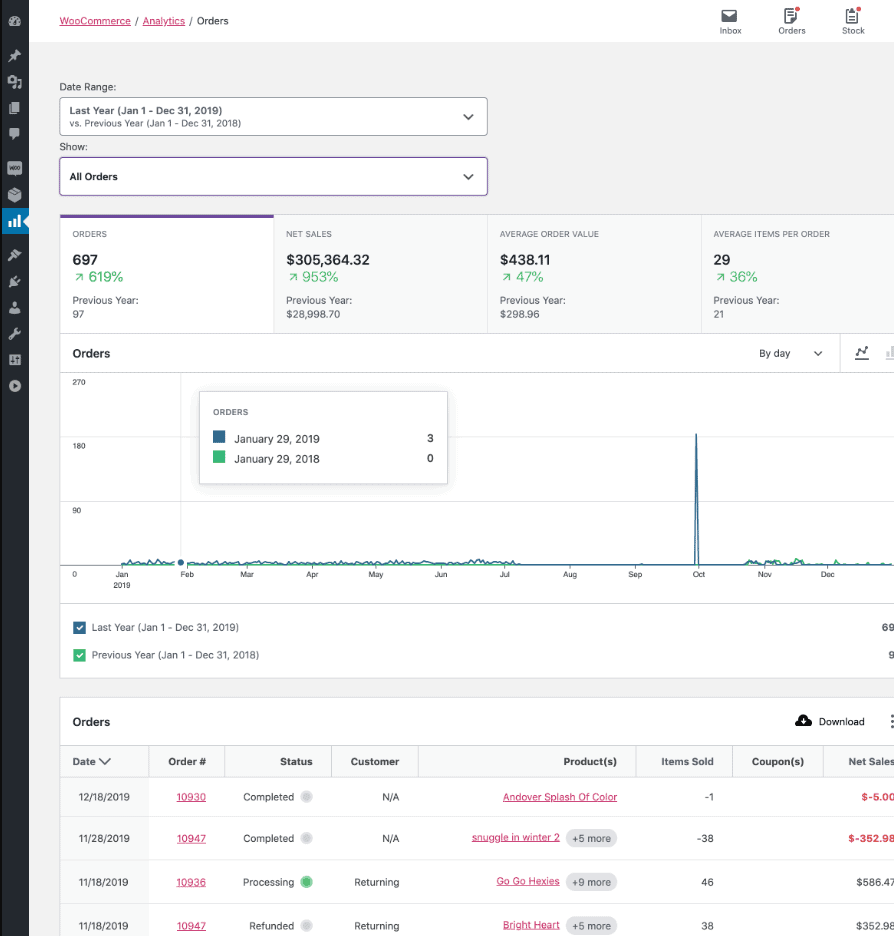Viewport: 894px width, 936px height.
Task: Open the WordPress Dashboard sidebar icon
Action: 14,21
